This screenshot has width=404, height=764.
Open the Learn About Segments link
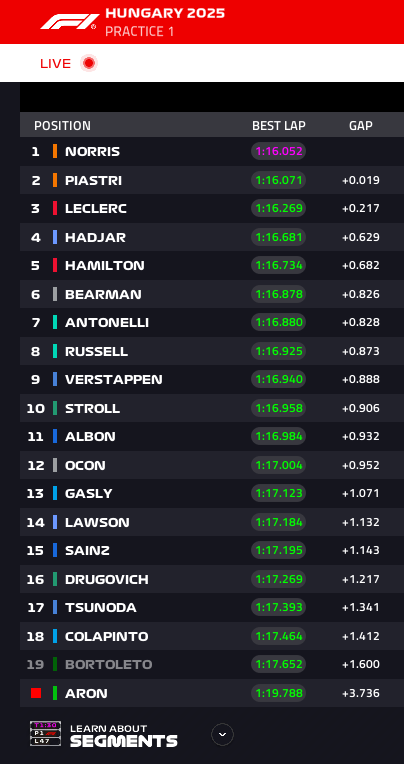(124, 736)
